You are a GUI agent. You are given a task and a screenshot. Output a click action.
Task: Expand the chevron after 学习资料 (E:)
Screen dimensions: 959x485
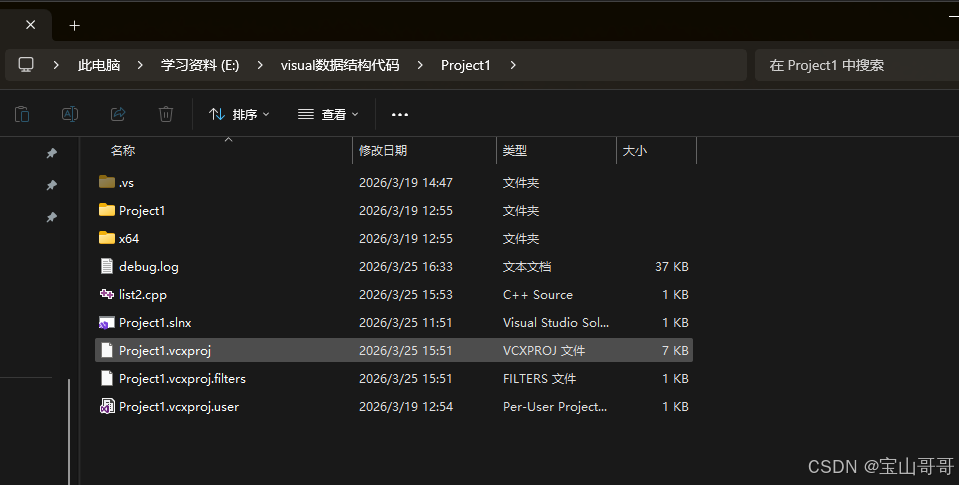click(260, 65)
